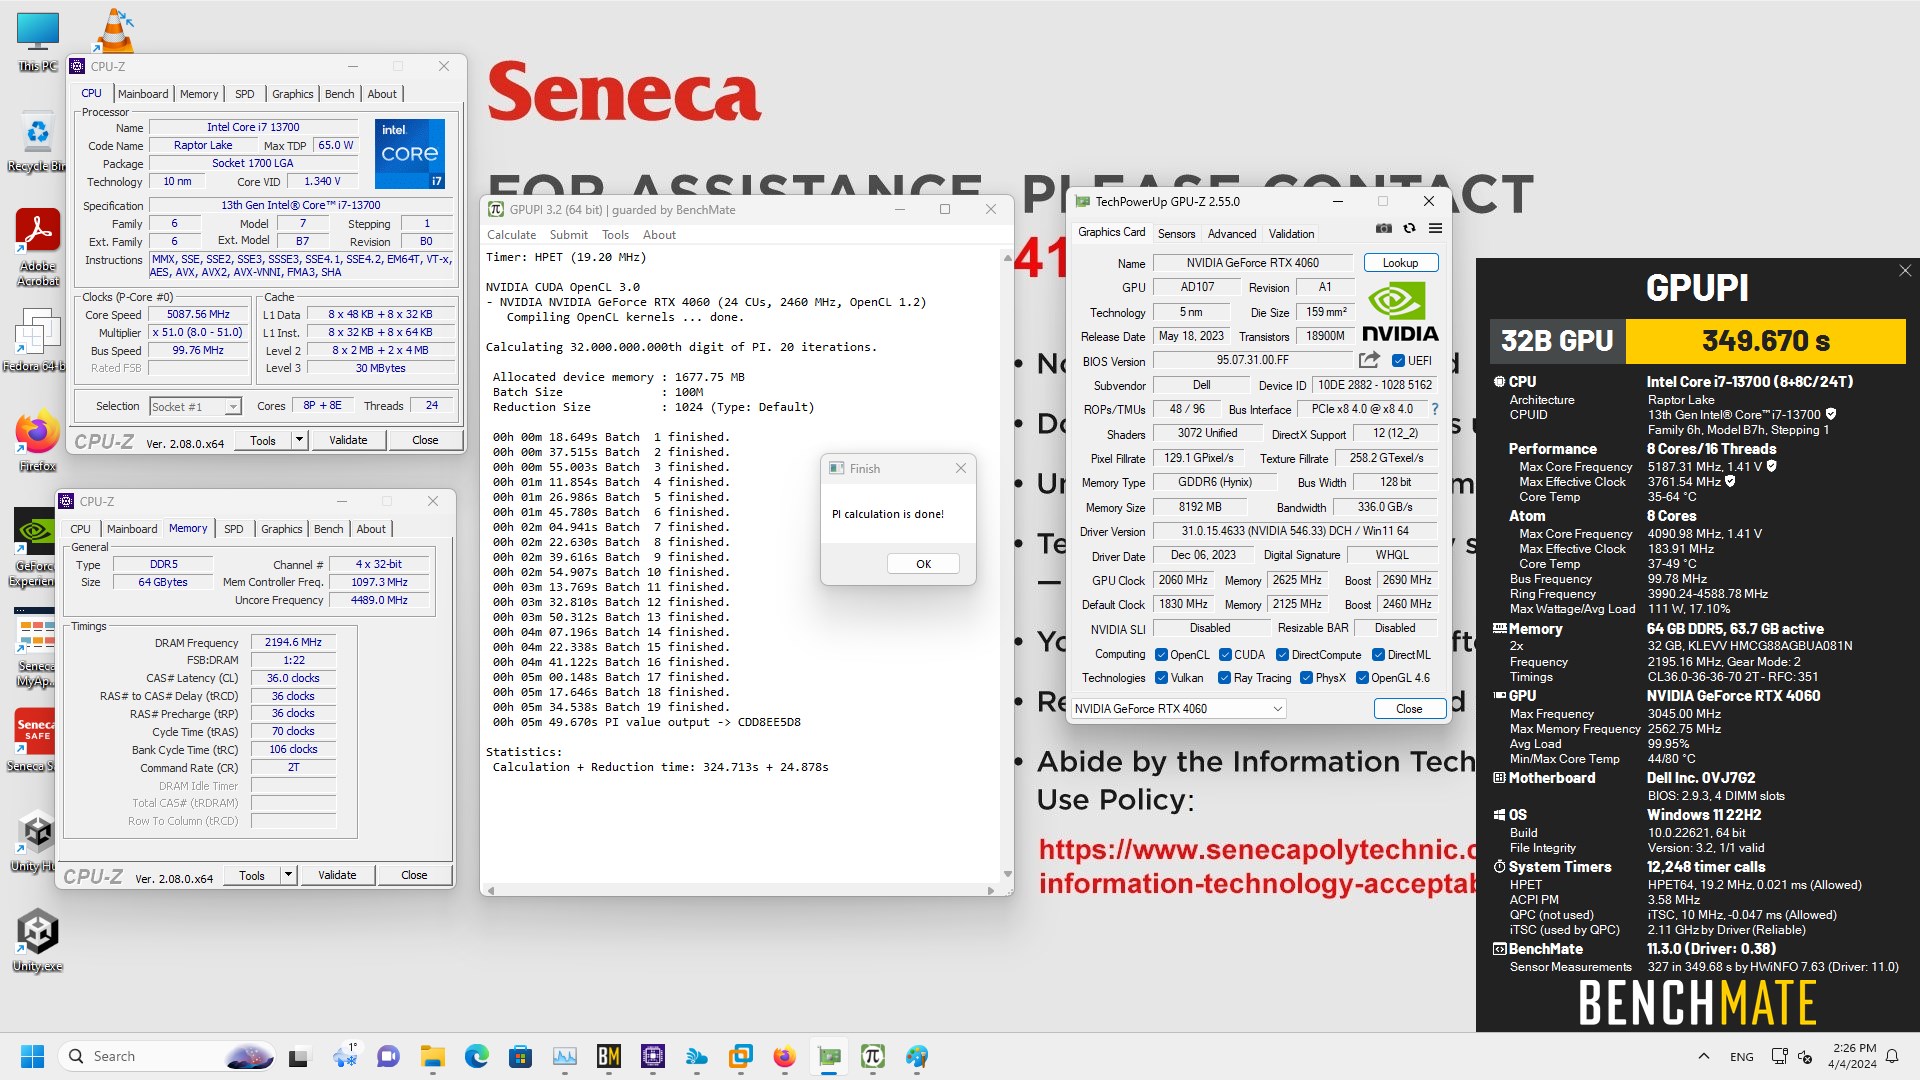This screenshot has width=1920, height=1080.
Task: Select the Fedora 64-bit desktop icon
Action: click(38, 340)
